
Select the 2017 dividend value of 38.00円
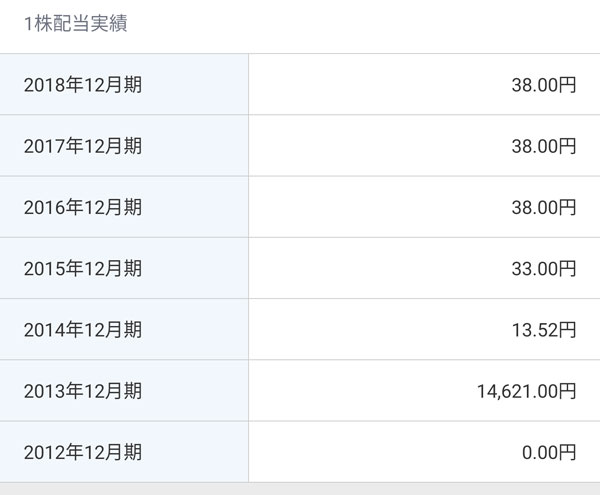click(x=543, y=146)
